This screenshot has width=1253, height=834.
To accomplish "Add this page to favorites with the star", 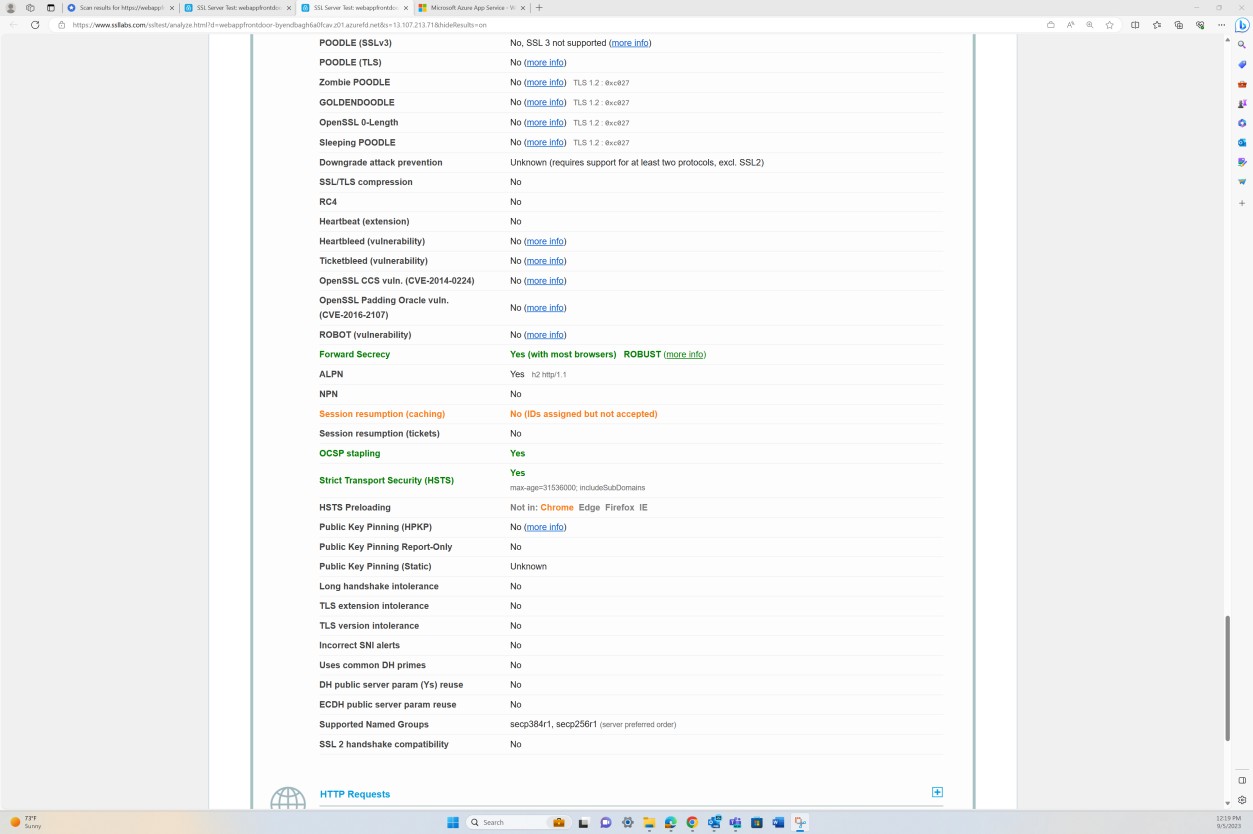I will click(1109, 25).
